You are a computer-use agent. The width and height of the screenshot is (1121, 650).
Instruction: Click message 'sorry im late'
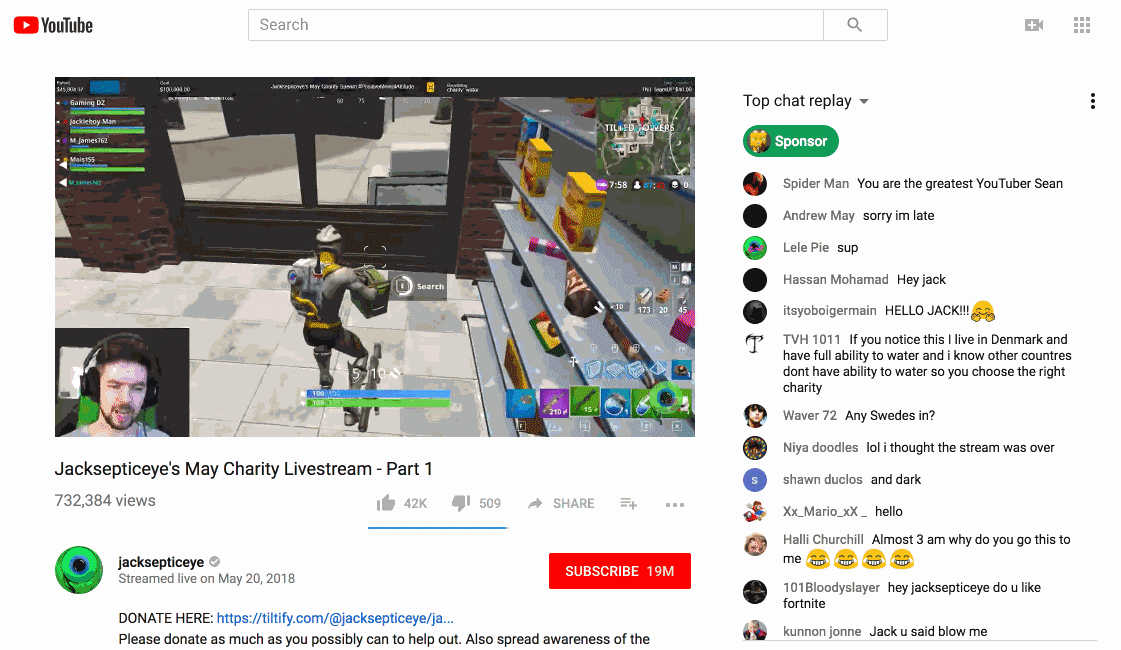(x=899, y=216)
